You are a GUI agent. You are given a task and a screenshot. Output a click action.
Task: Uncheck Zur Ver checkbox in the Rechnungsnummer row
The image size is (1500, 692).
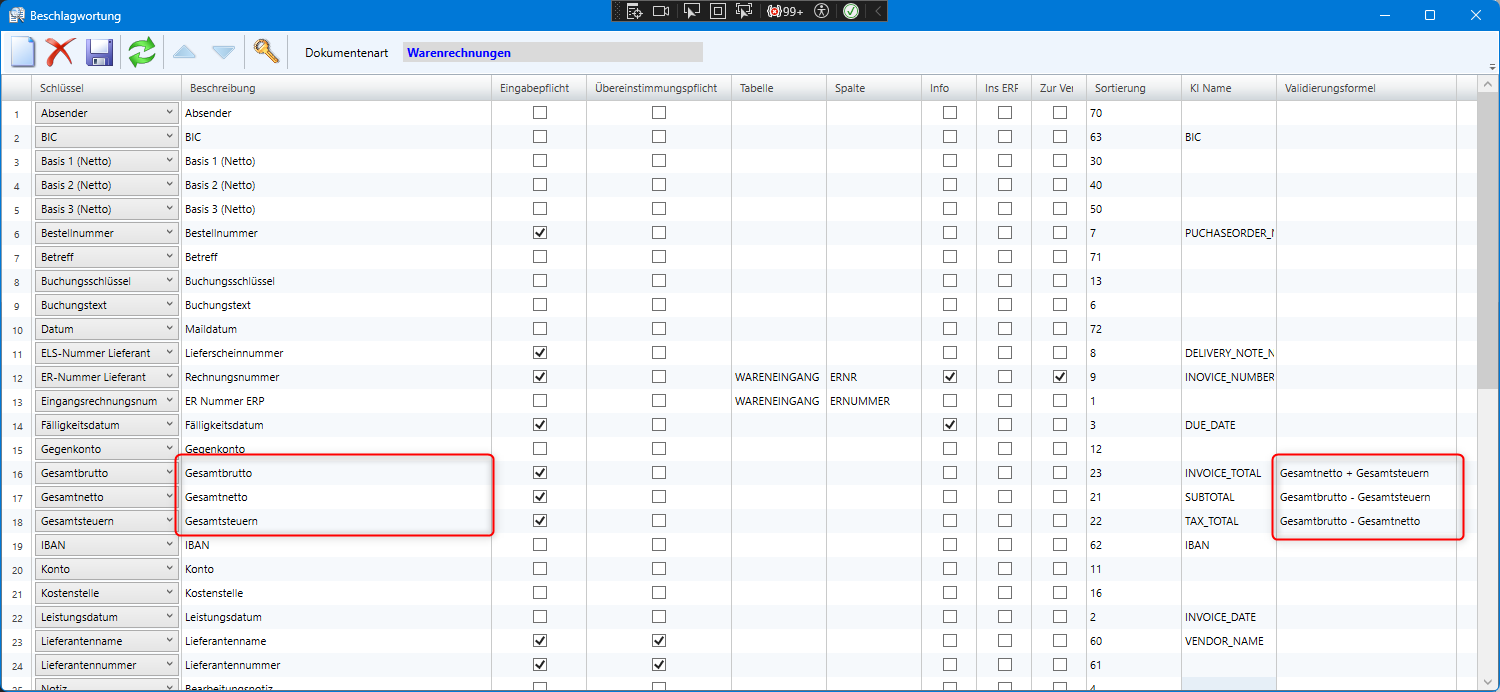click(1060, 377)
